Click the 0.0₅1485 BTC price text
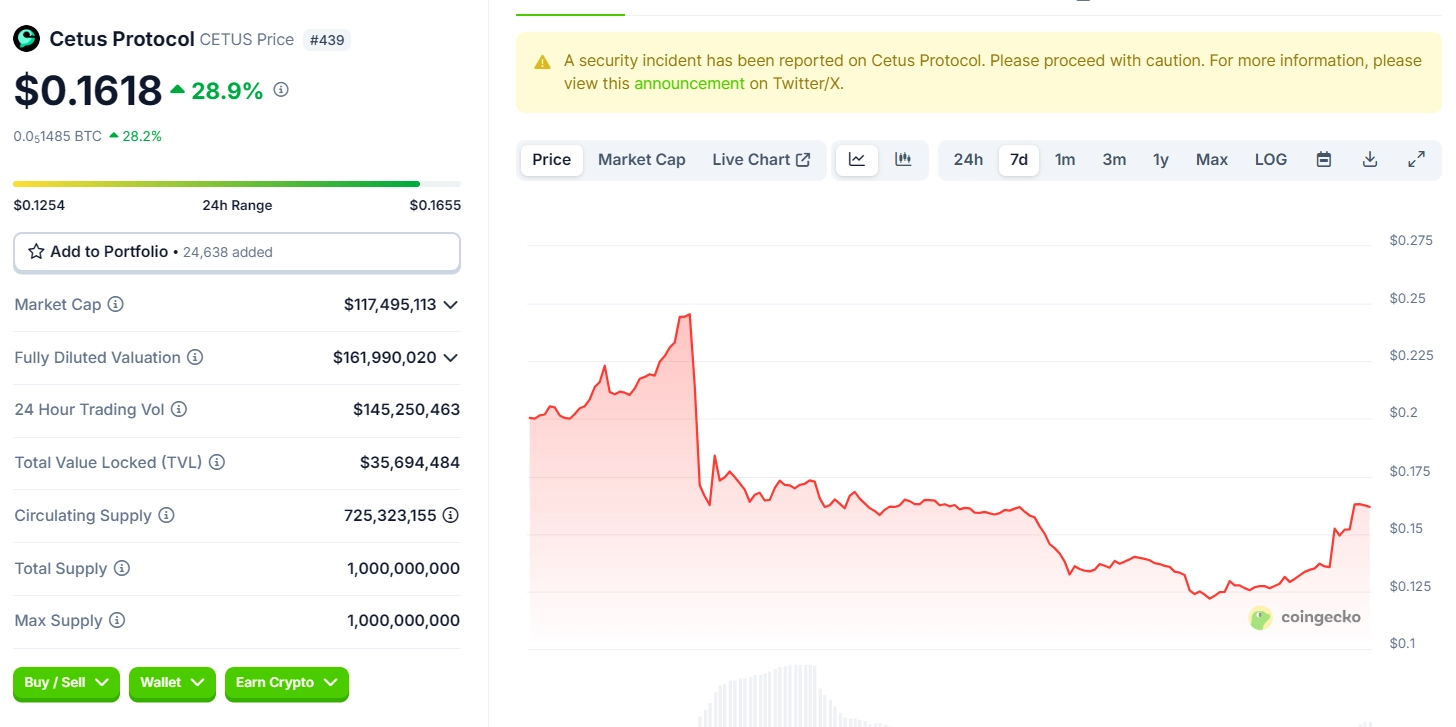This screenshot has width=1456, height=727. 58,136
